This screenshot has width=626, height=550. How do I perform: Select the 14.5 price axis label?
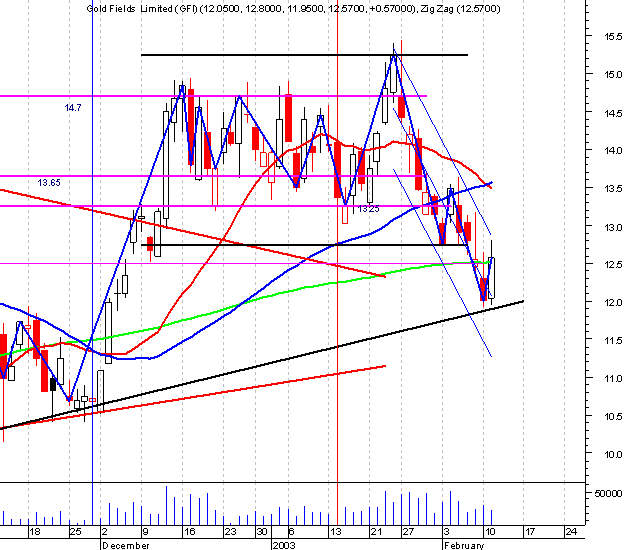(x=613, y=113)
